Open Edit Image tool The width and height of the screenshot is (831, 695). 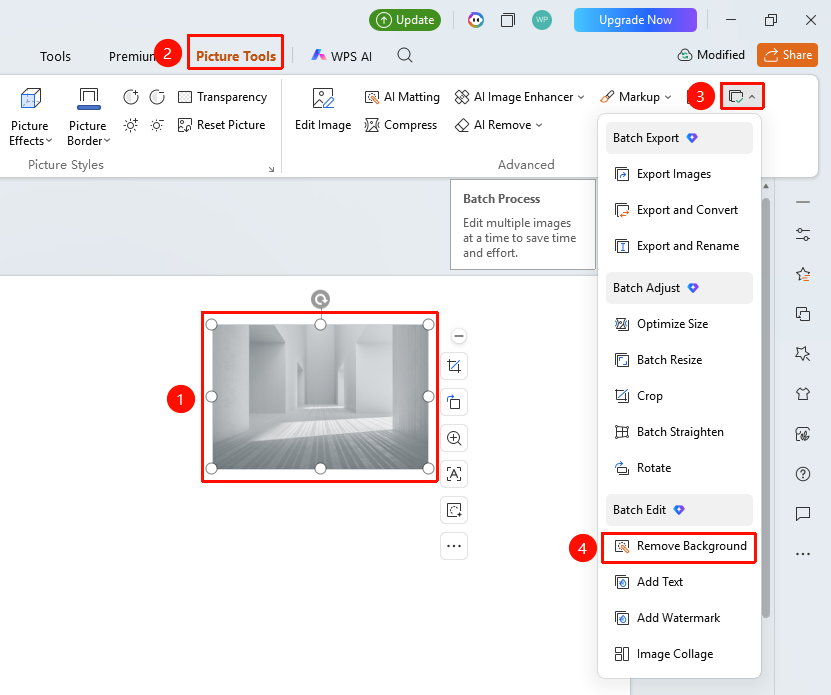(x=323, y=110)
